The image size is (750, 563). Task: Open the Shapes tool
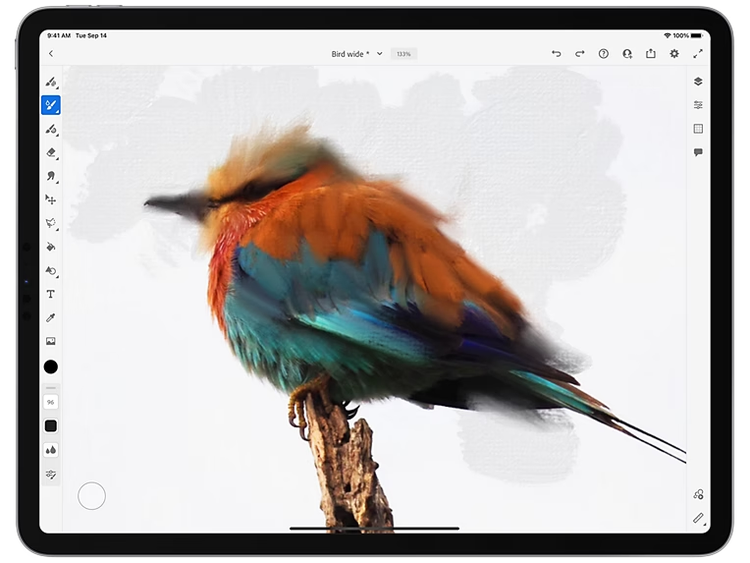51,271
